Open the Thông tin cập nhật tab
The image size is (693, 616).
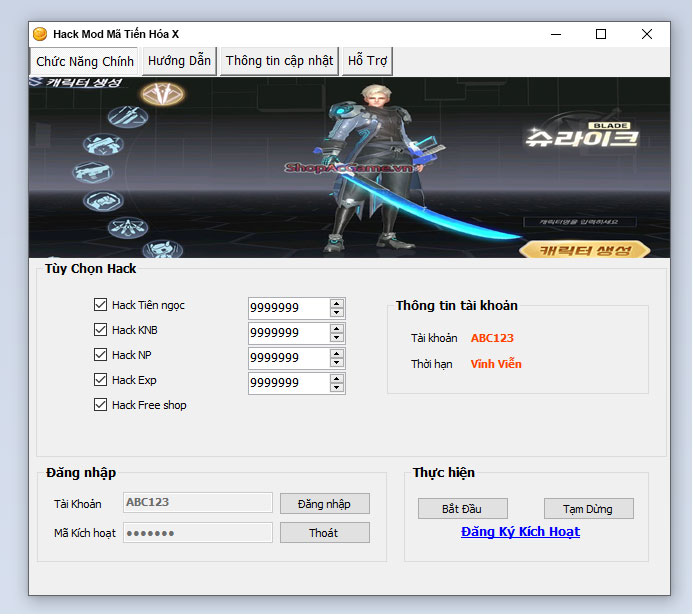279,61
